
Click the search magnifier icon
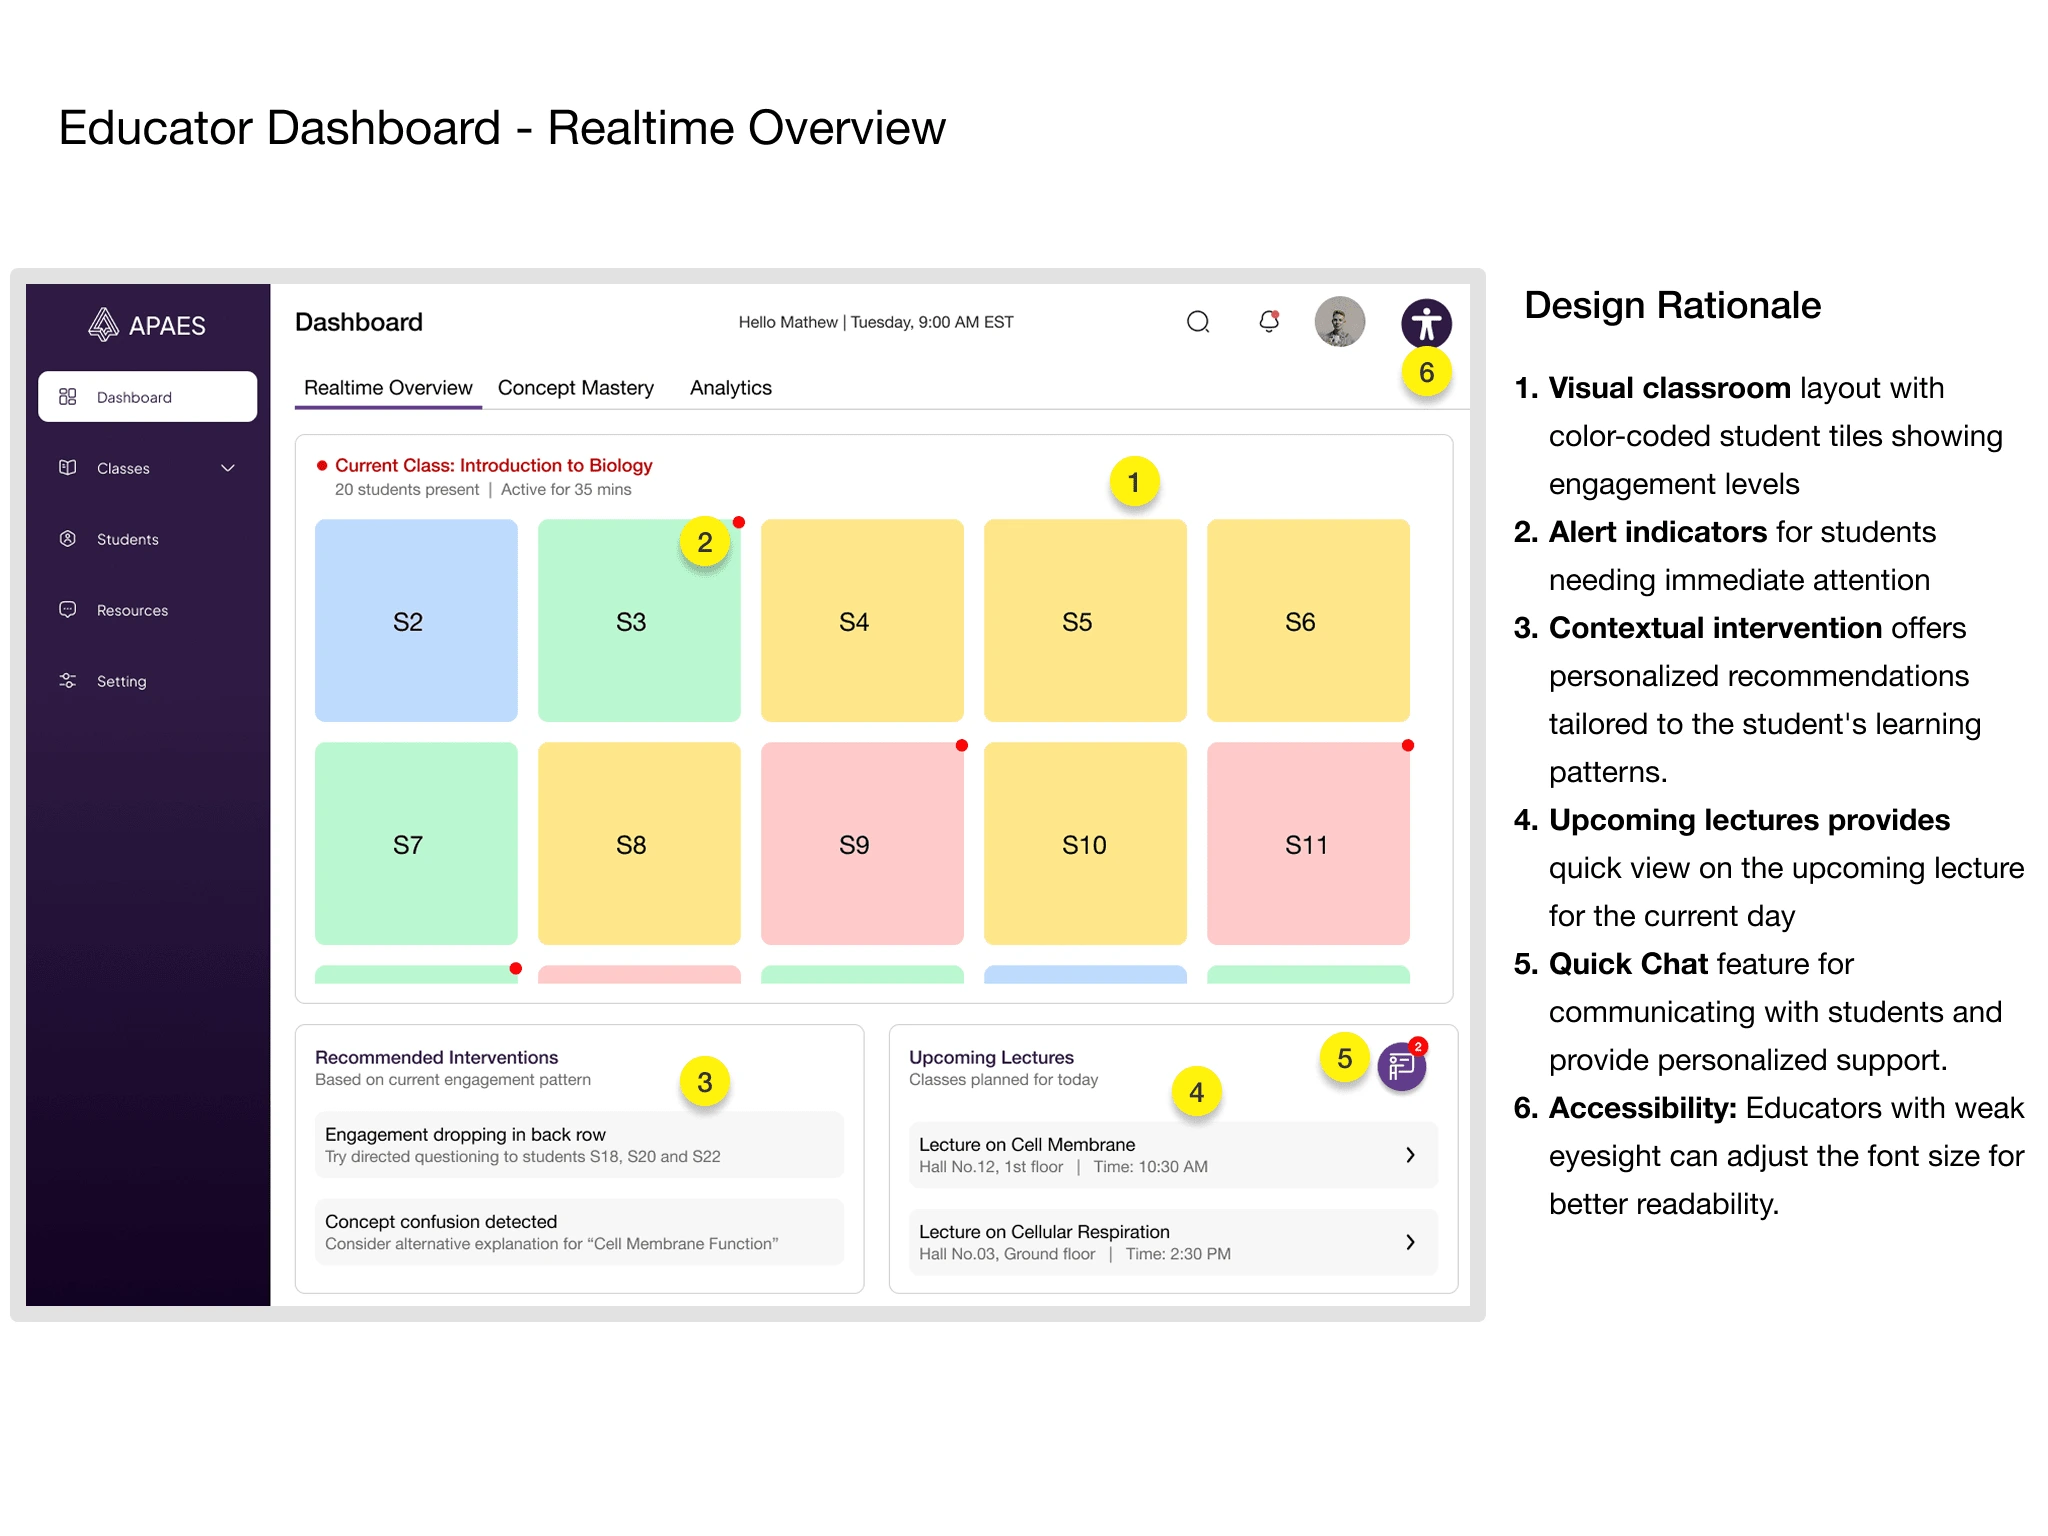[x=1198, y=322]
